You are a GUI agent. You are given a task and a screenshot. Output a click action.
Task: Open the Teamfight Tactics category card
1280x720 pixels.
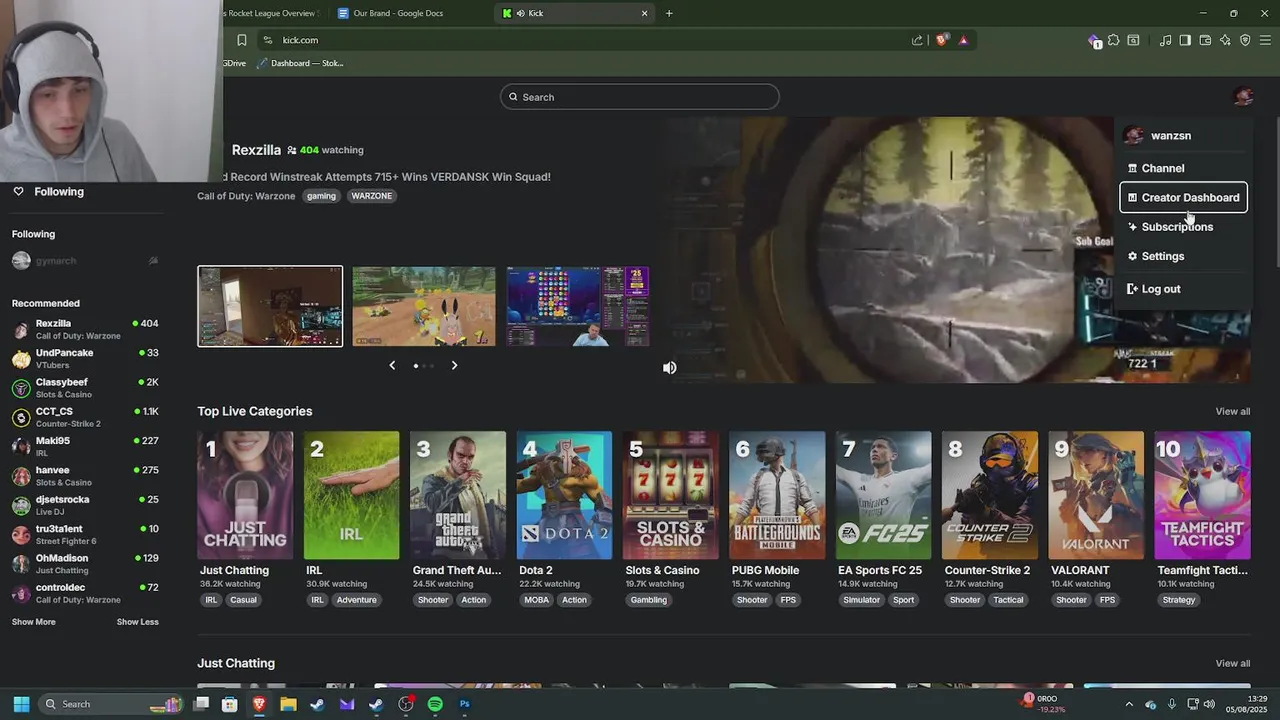tap(1202, 495)
